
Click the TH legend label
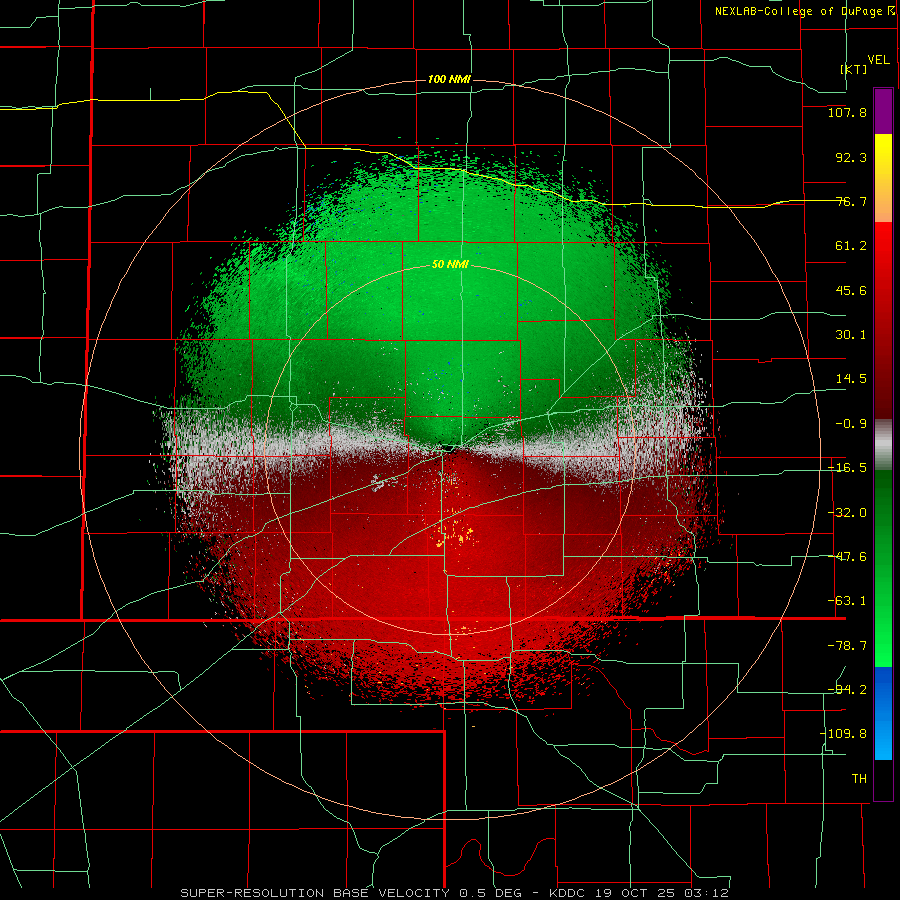tap(859, 778)
